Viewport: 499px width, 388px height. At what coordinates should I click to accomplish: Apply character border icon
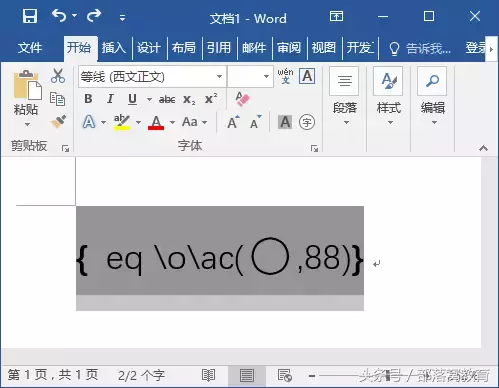(307, 76)
